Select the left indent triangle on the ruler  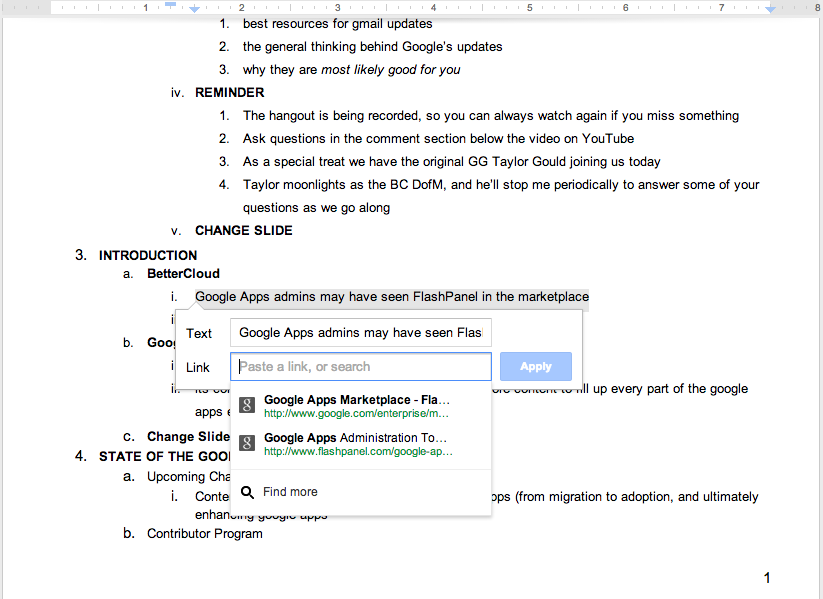[x=194, y=9]
